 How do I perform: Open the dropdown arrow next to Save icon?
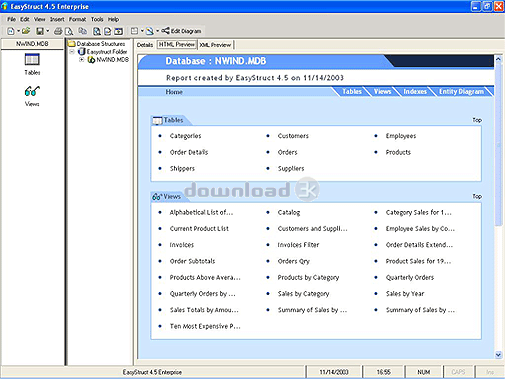pos(48,31)
